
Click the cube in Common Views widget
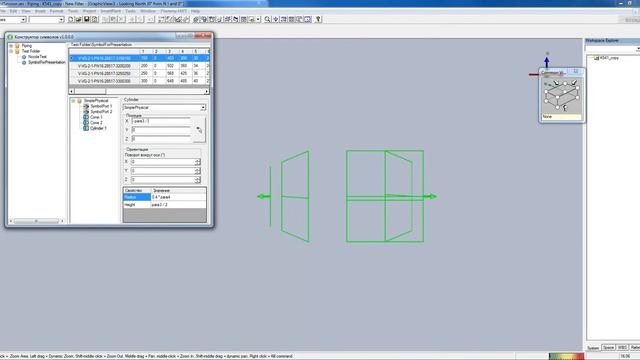pyautogui.click(x=562, y=96)
